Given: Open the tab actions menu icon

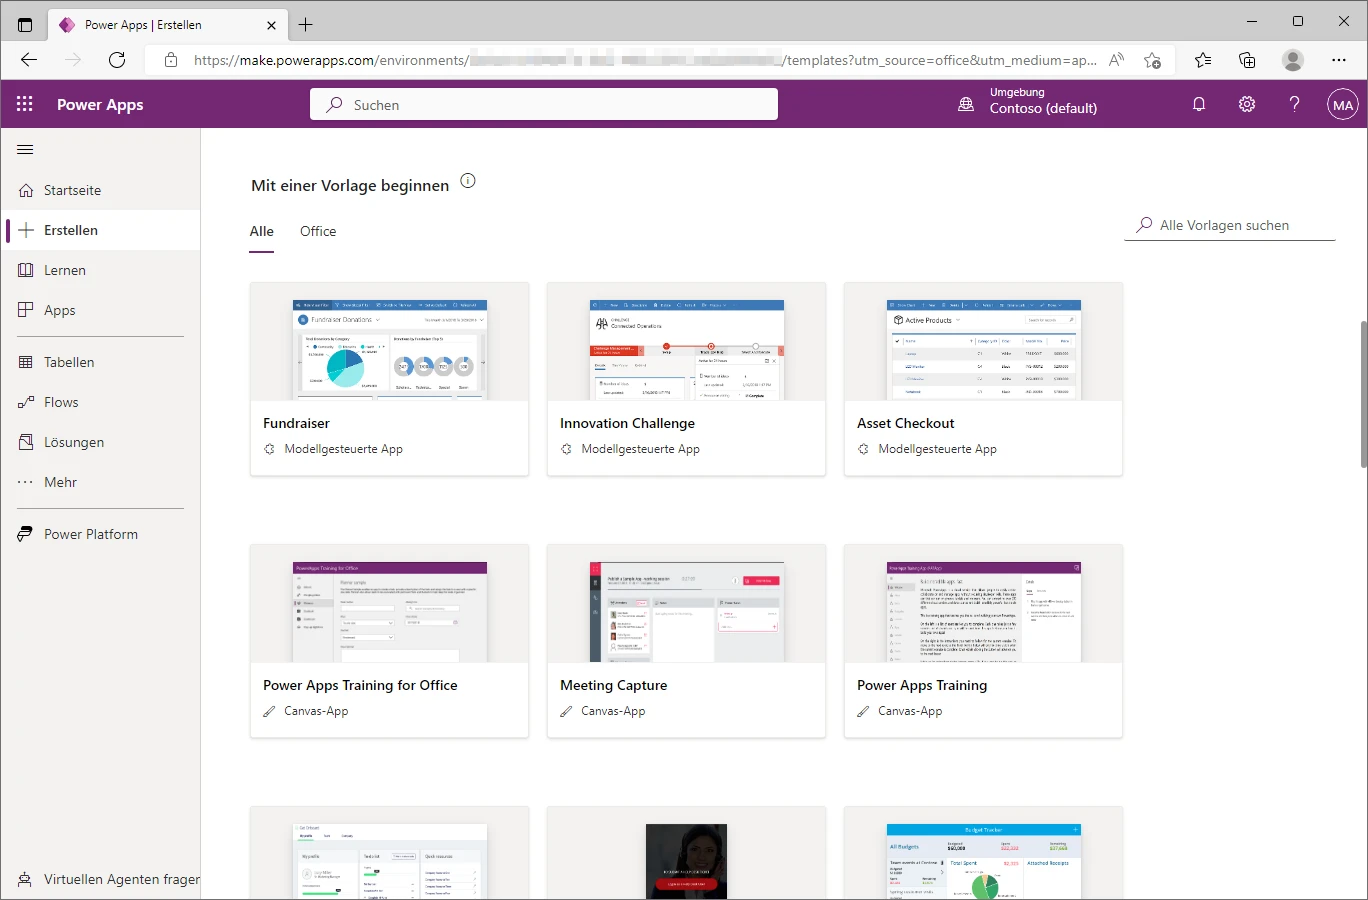Looking at the screenshot, I should (x=25, y=25).
